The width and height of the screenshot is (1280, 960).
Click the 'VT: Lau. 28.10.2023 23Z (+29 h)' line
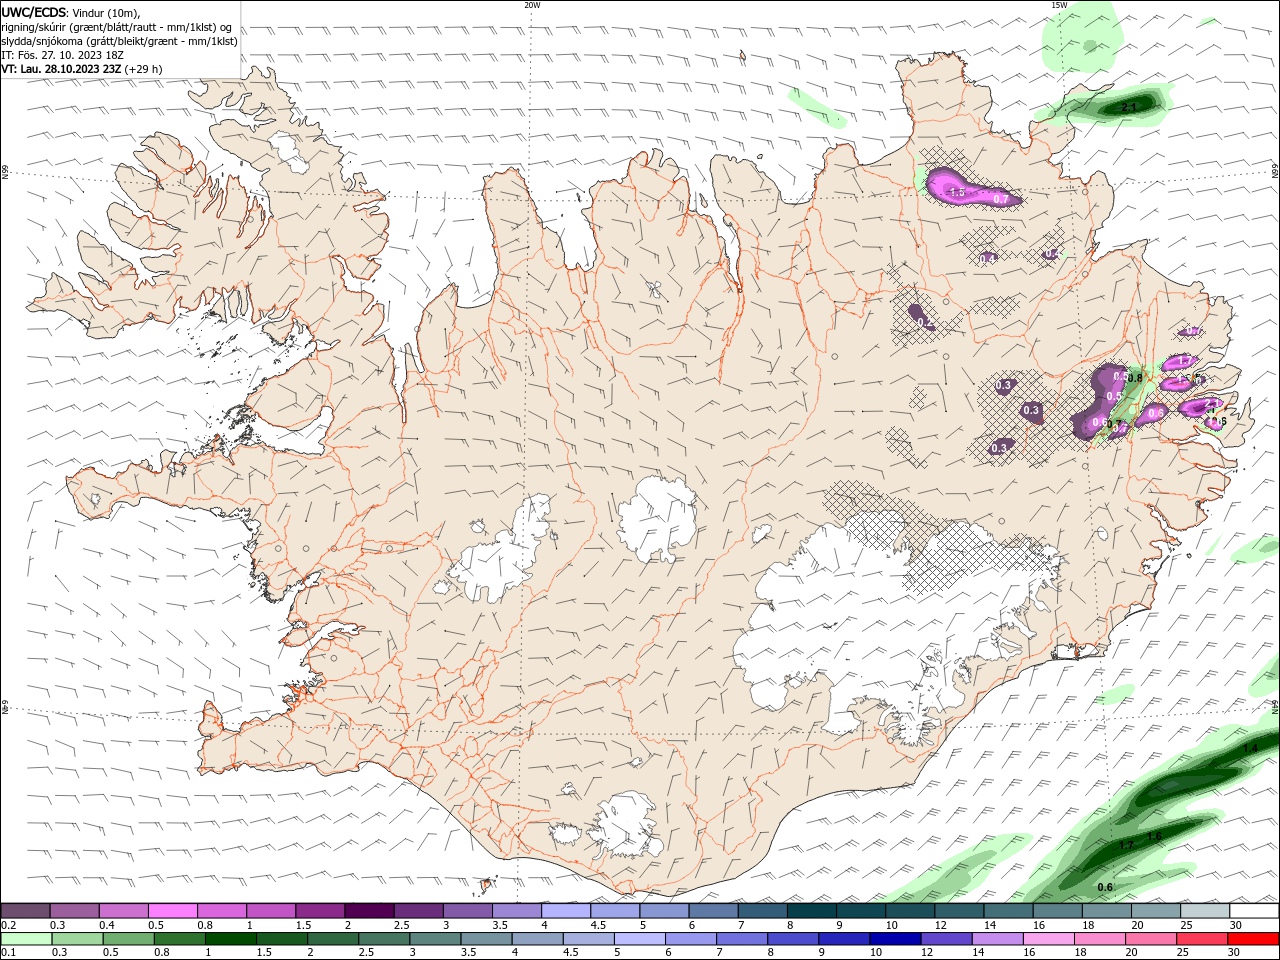point(82,69)
